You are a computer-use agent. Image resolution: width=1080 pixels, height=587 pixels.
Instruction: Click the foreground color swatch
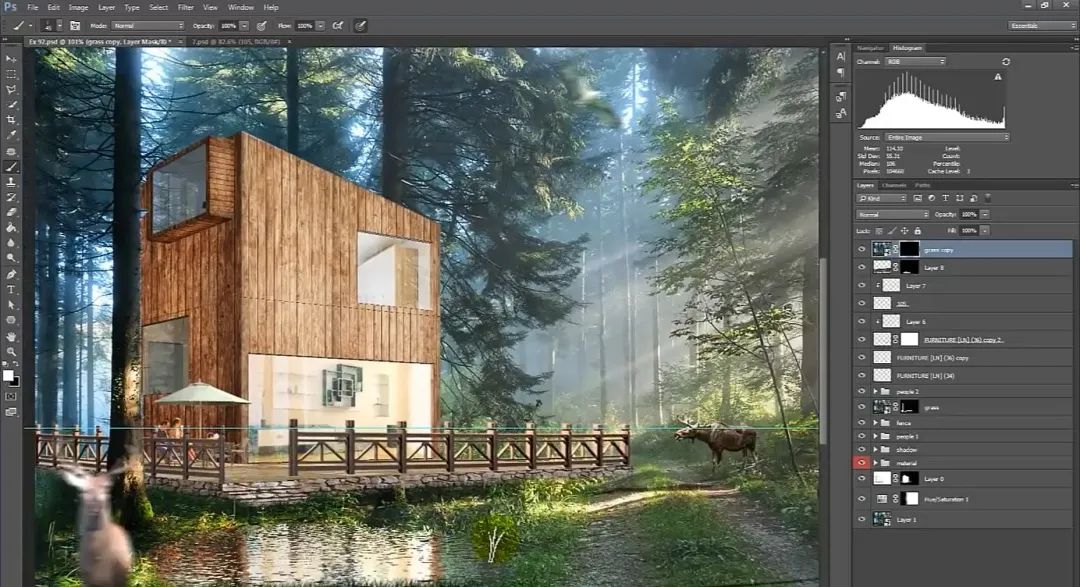(8, 376)
